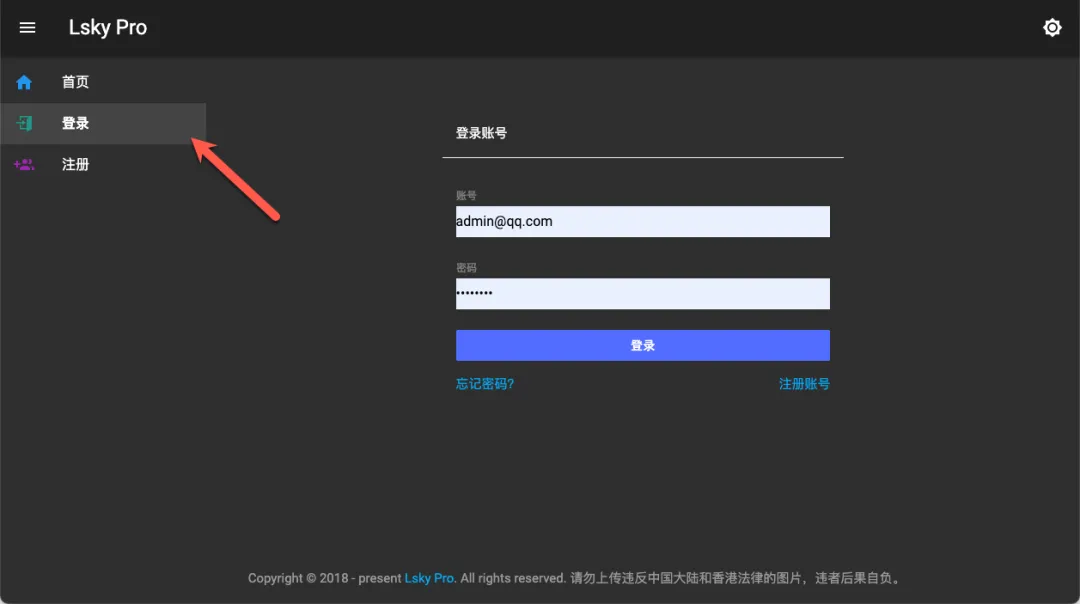The width and height of the screenshot is (1080, 604).
Task: Open 注册 sidebar menu item
Action: (x=76, y=164)
